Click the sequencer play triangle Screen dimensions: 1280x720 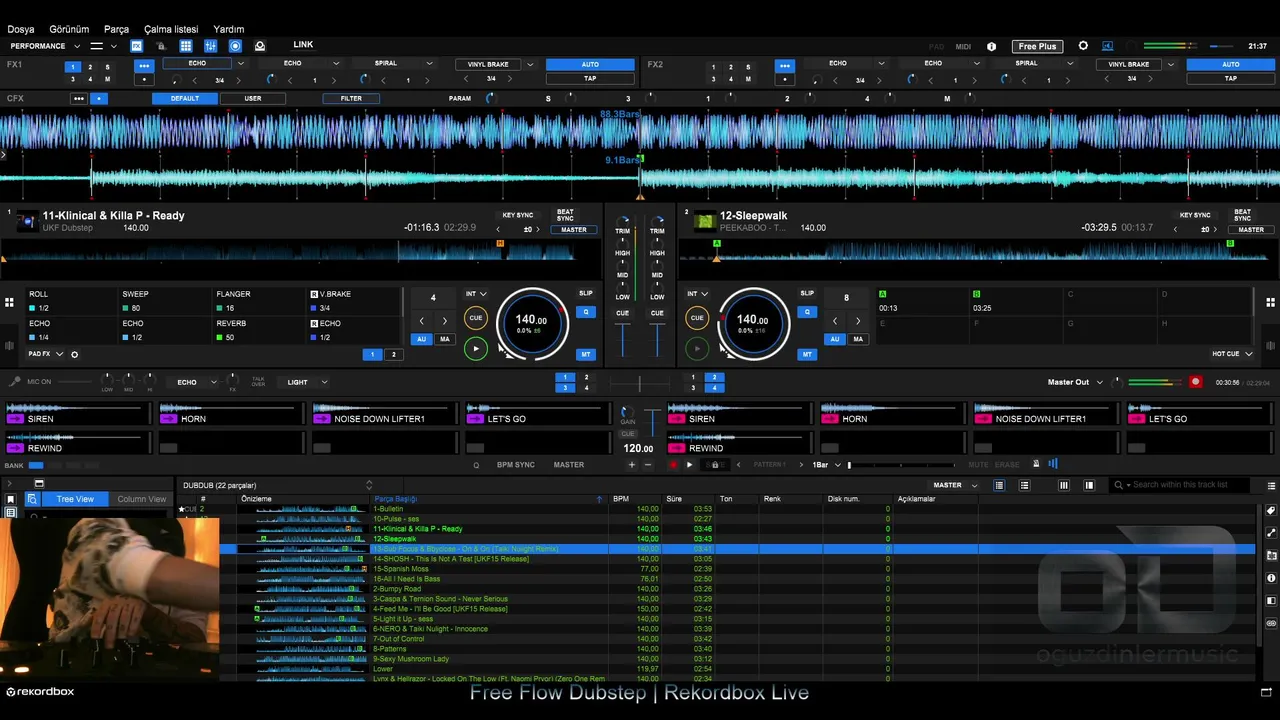(689, 465)
